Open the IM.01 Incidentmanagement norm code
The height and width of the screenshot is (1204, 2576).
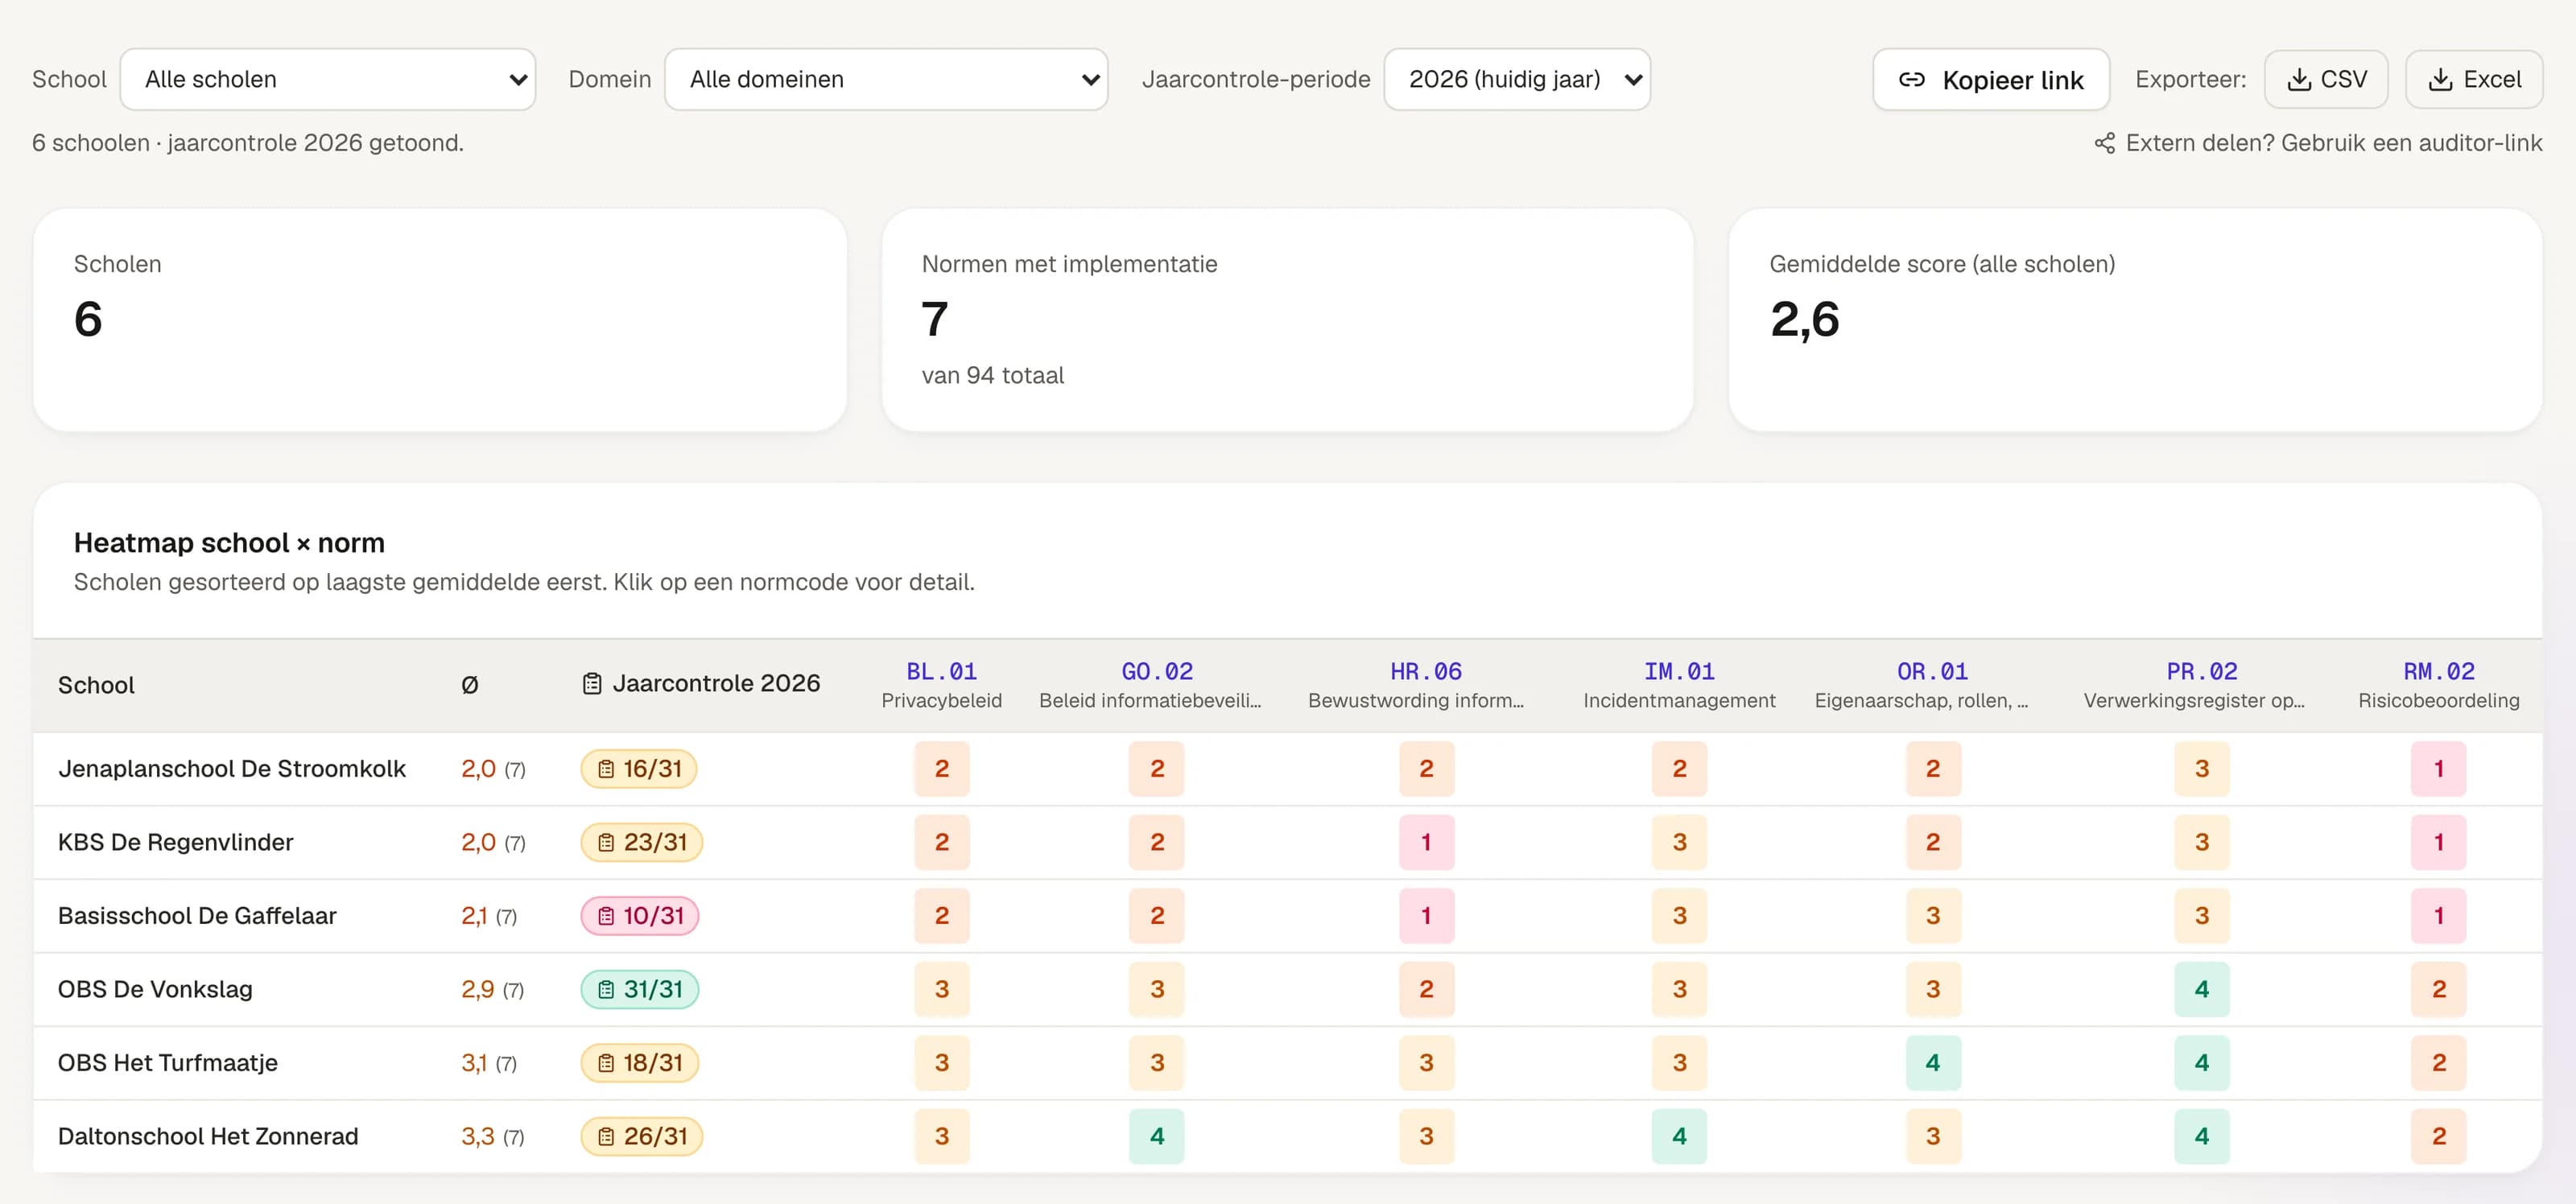point(1679,672)
